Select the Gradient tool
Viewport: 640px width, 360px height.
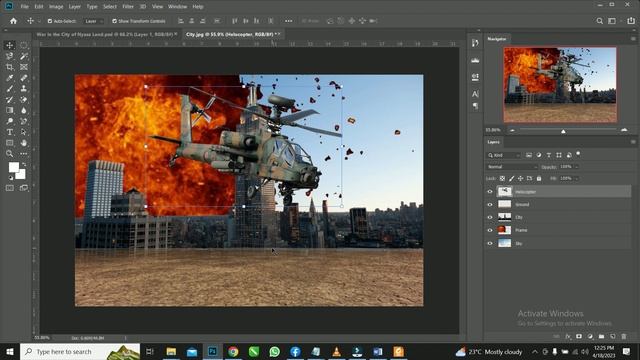point(10,110)
